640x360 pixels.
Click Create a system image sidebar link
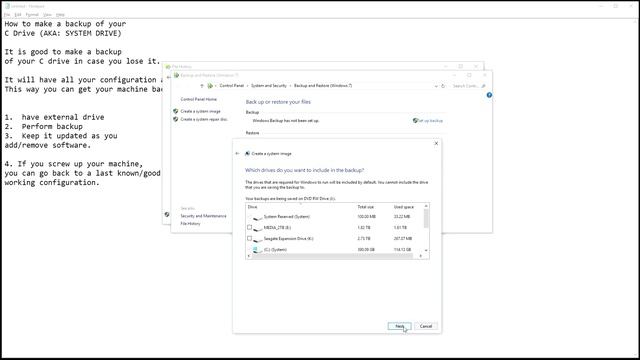pyautogui.click(x=200, y=111)
